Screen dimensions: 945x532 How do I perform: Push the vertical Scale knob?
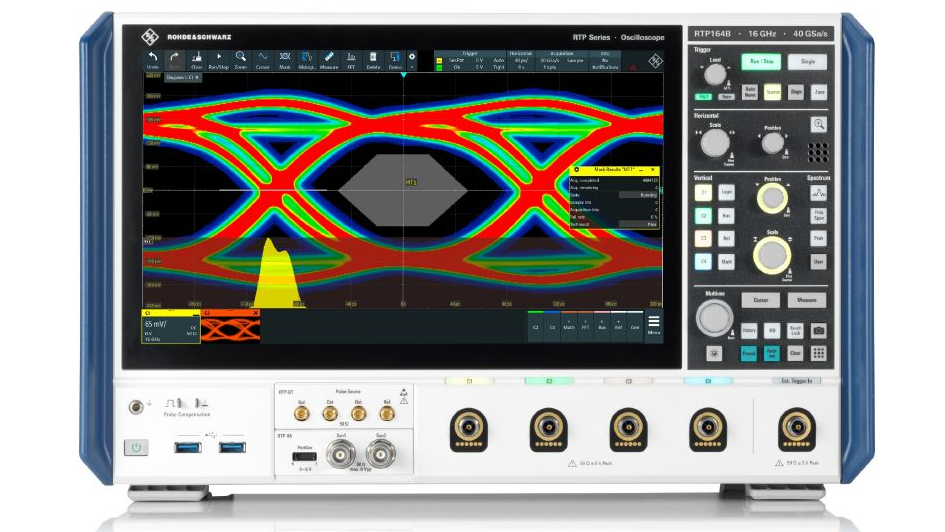[772, 255]
